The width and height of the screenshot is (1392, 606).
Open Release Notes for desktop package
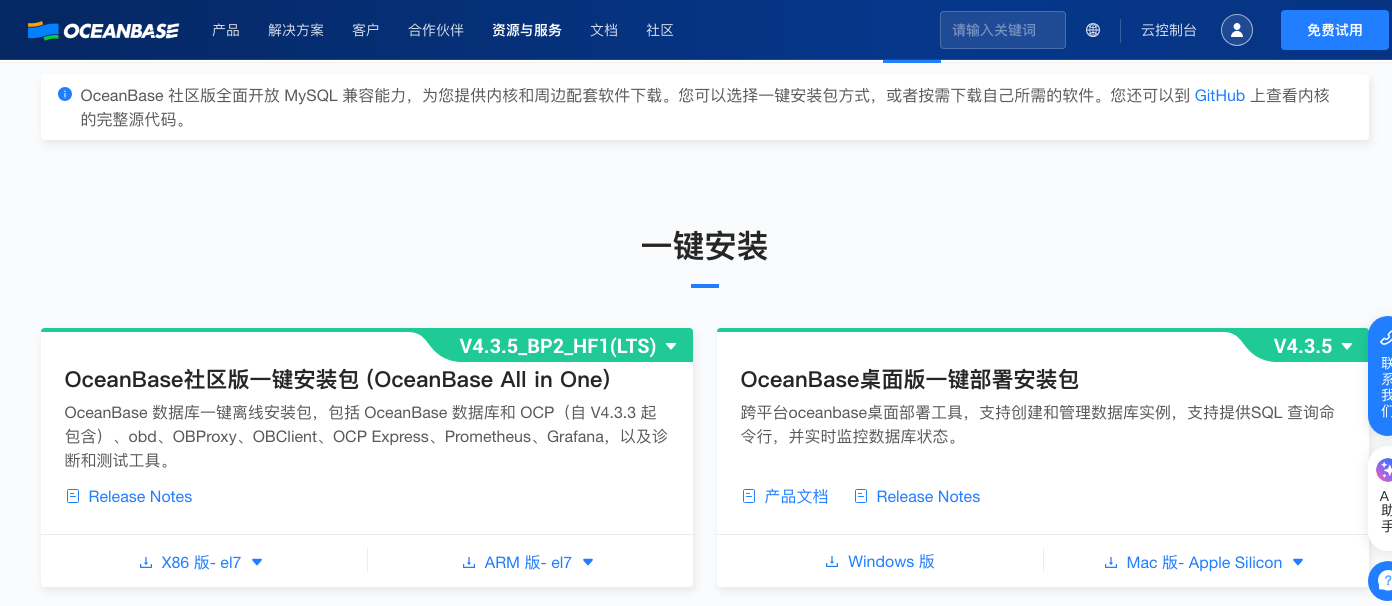928,496
